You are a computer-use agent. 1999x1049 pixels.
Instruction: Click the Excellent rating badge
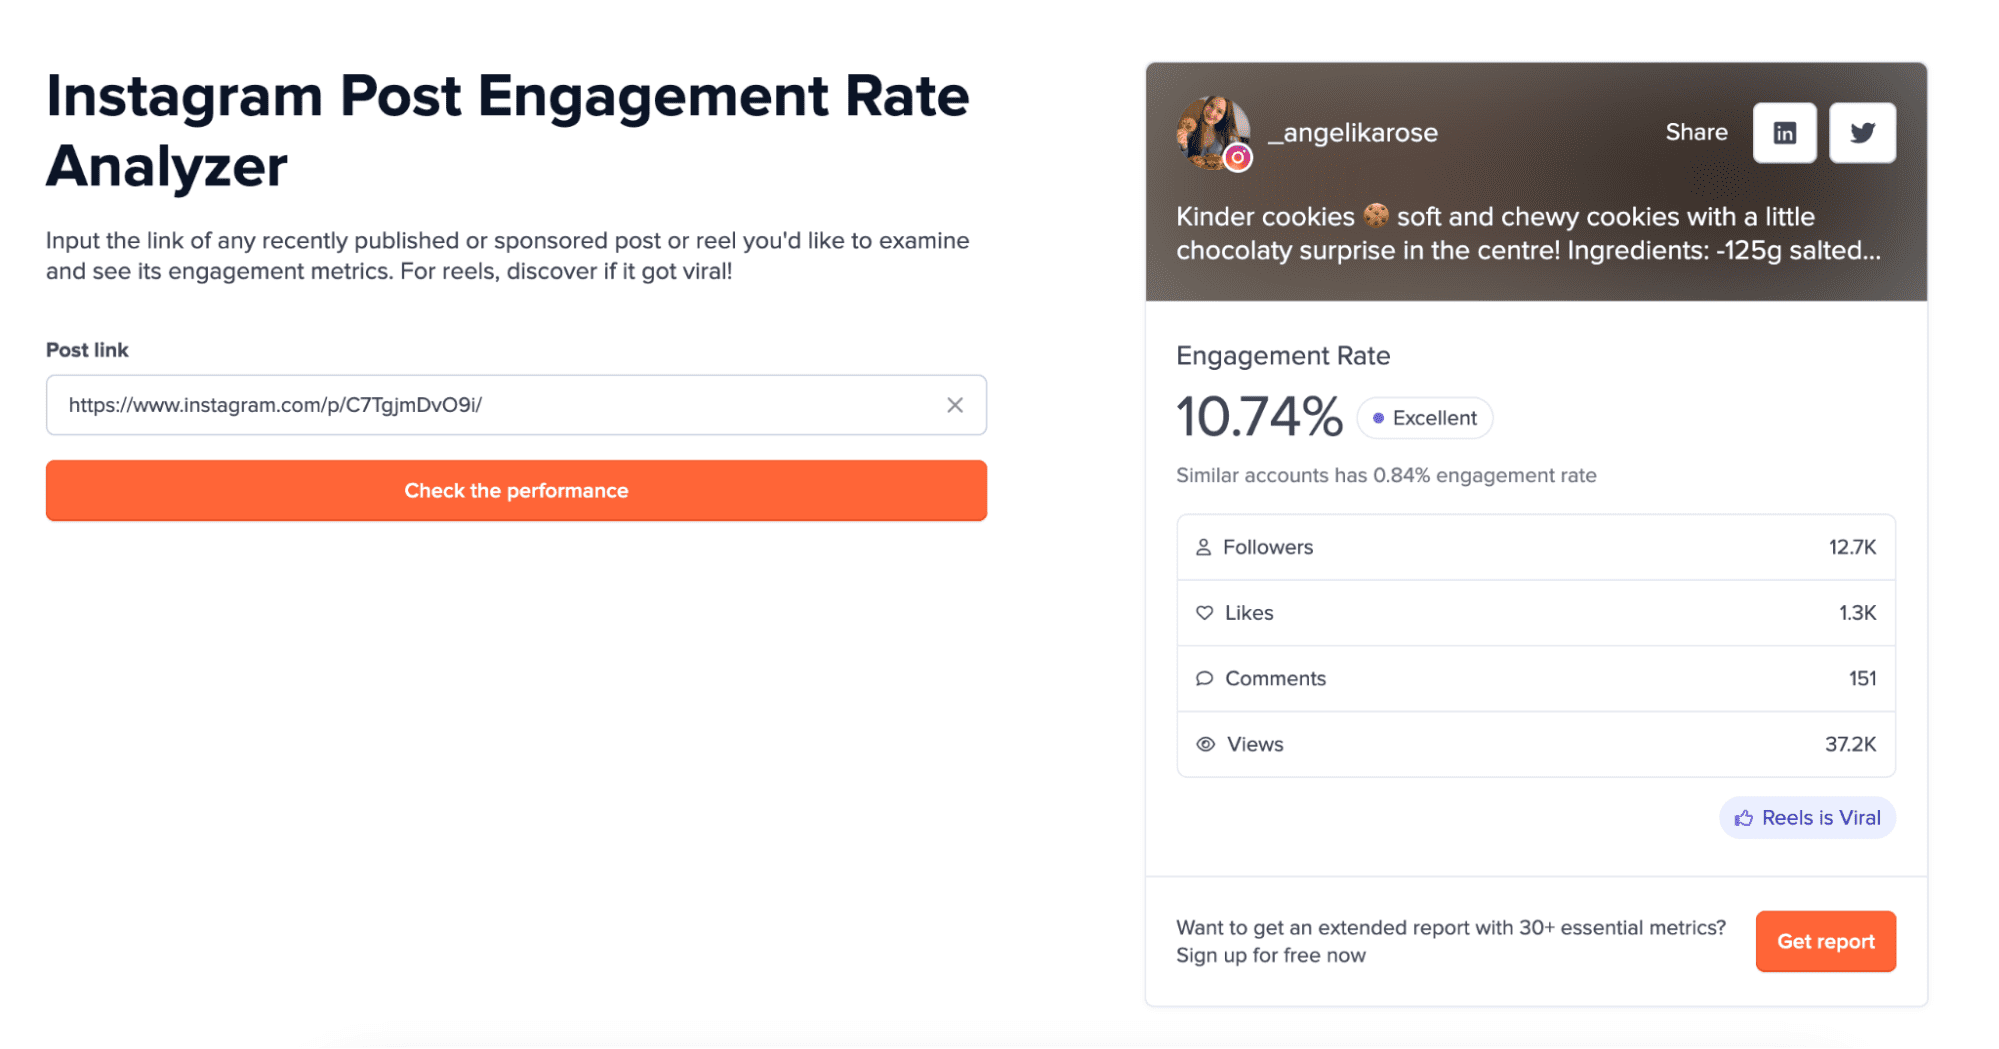[x=1424, y=418]
